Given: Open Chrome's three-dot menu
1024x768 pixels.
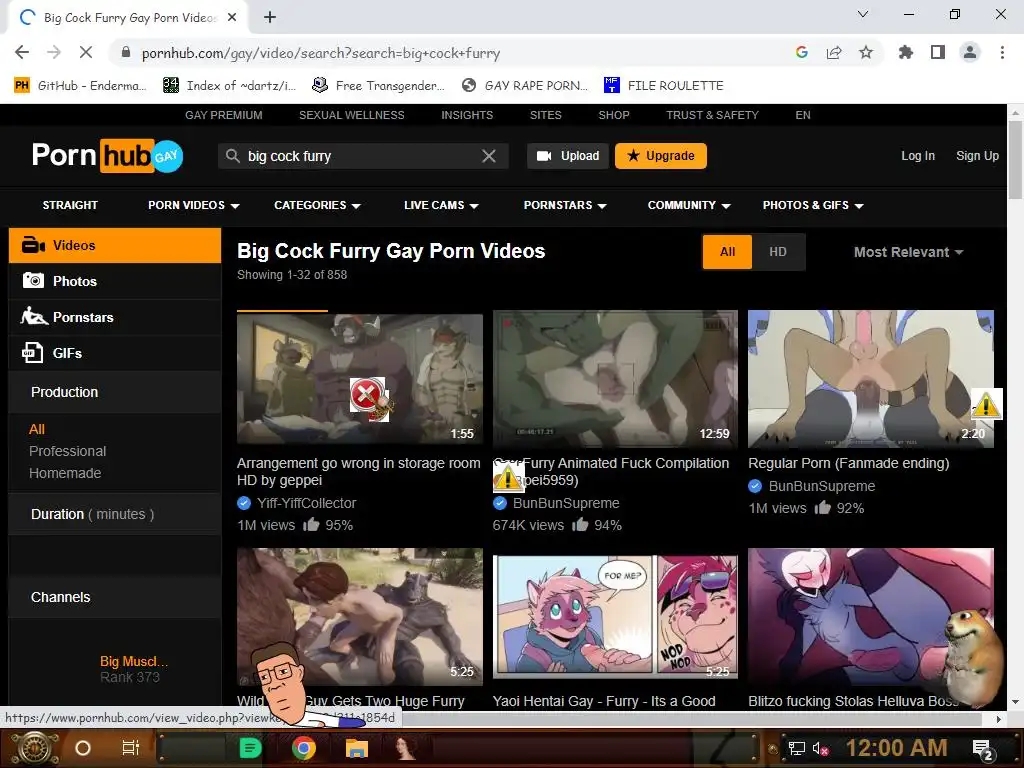Looking at the screenshot, I should pos(1002,52).
